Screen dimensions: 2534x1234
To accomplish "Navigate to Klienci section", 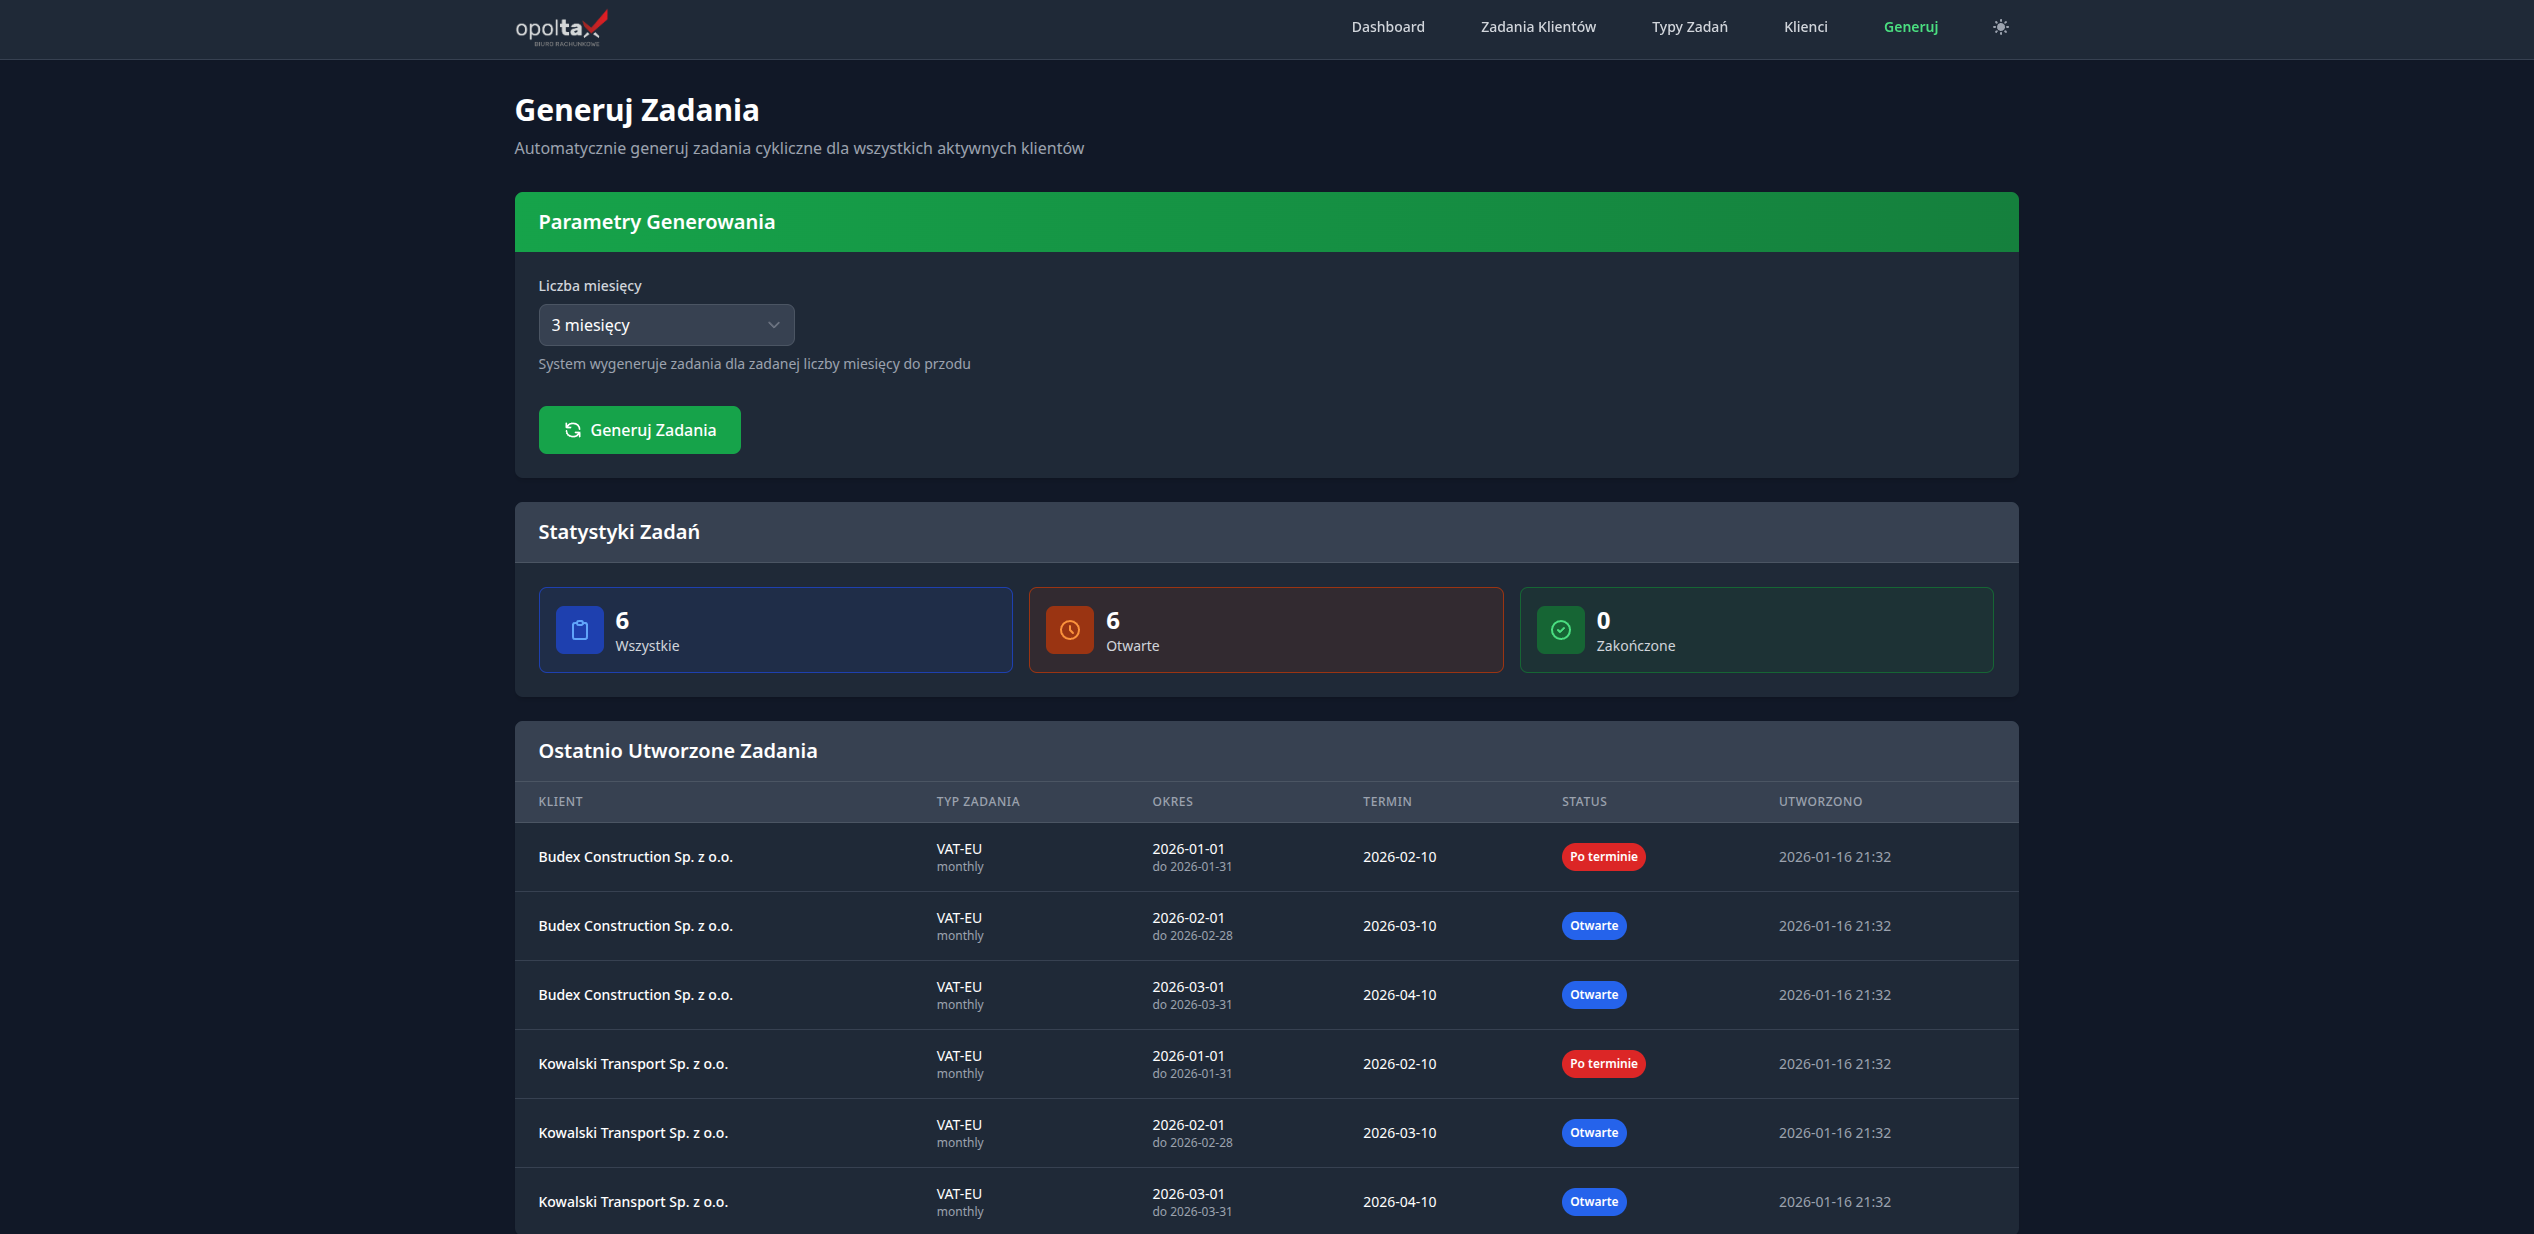I will point(1805,27).
